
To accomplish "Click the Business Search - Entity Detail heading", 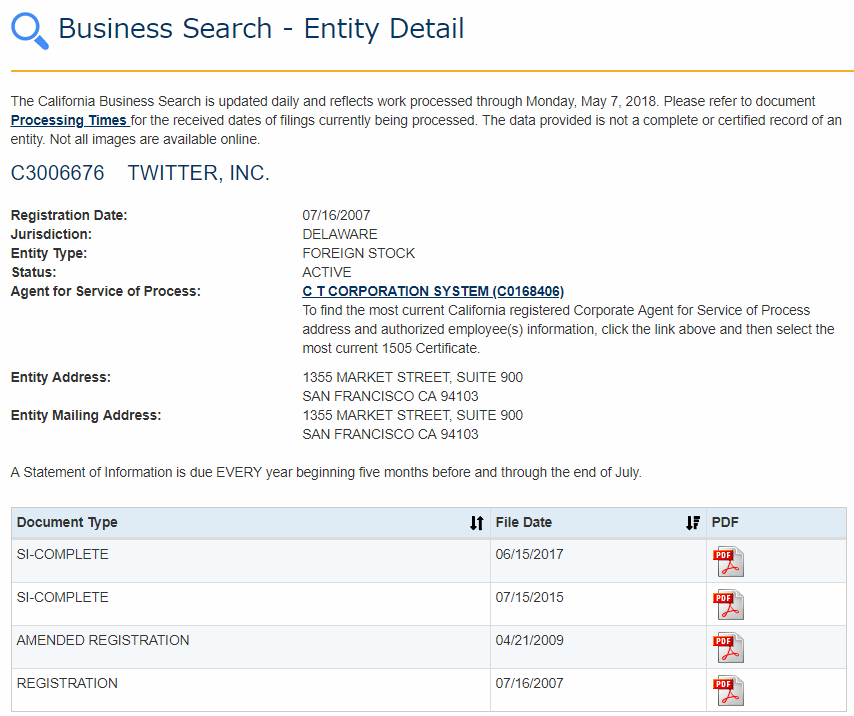I will coord(261,29).
